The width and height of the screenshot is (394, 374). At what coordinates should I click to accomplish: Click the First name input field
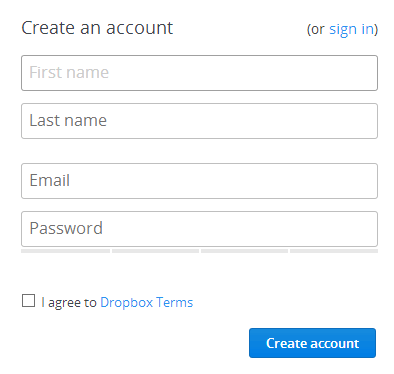[199, 73]
